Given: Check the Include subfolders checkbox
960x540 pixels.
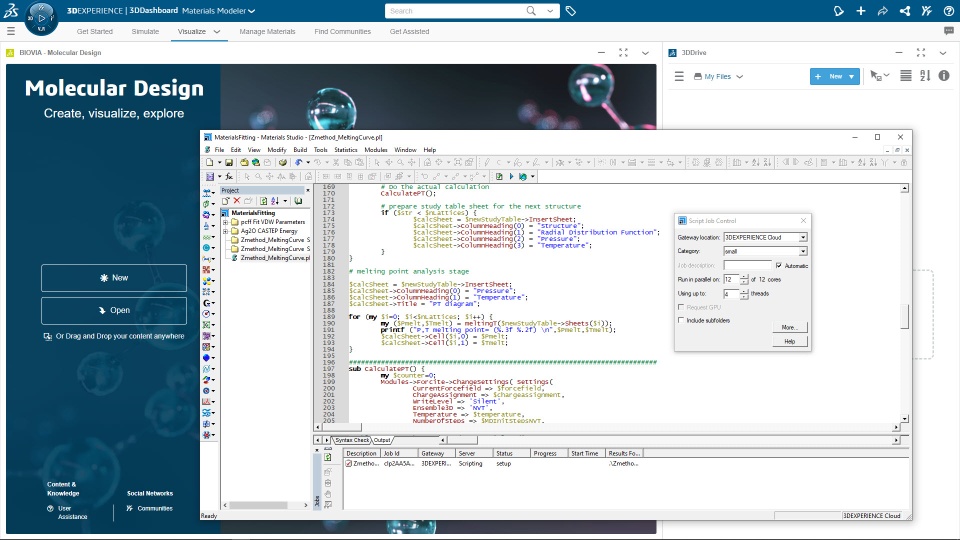Looking at the screenshot, I should (x=681, y=320).
